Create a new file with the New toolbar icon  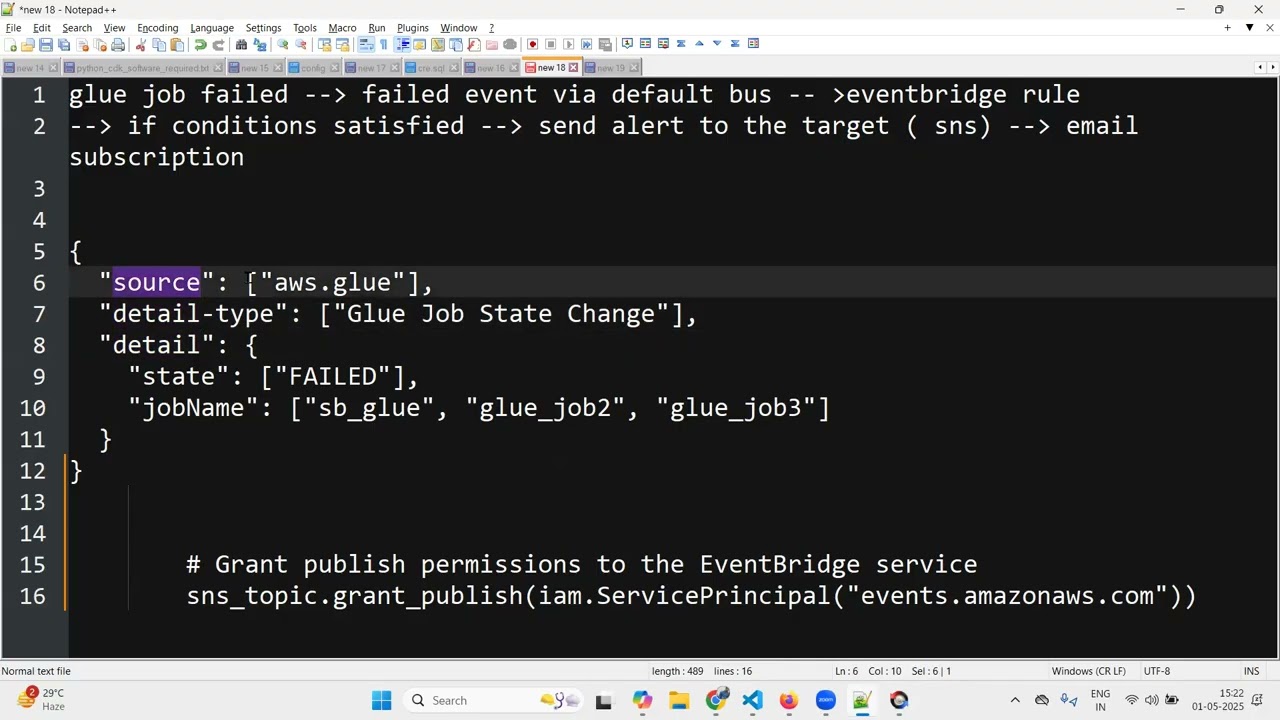pos(12,45)
